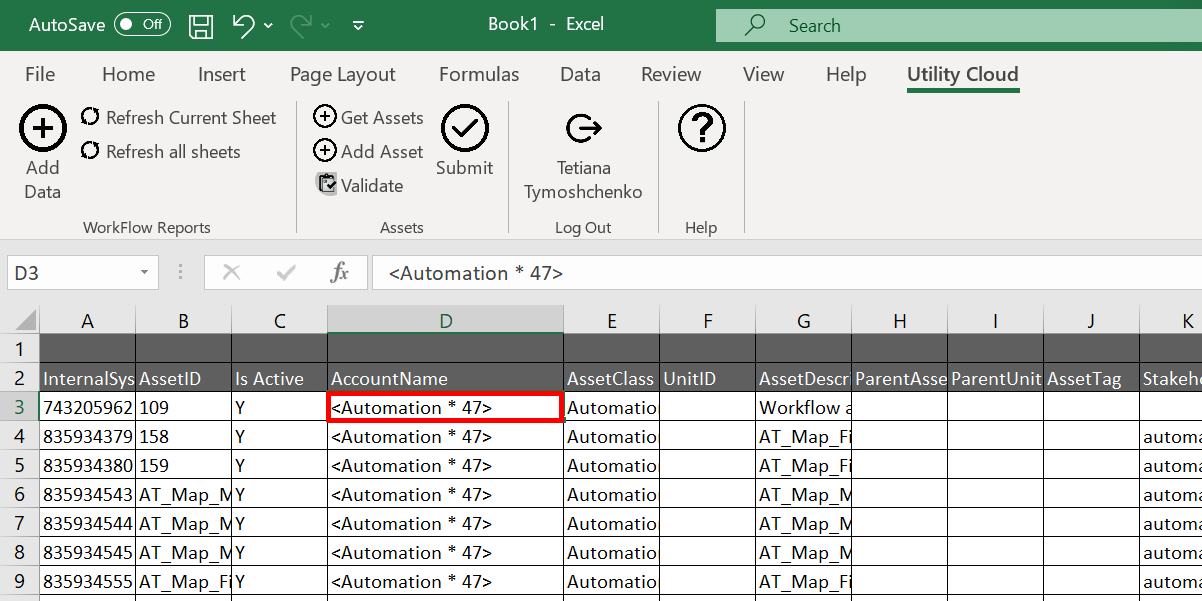Open Utility Cloud Help question icon
This screenshot has width=1202, height=601.
click(701, 128)
